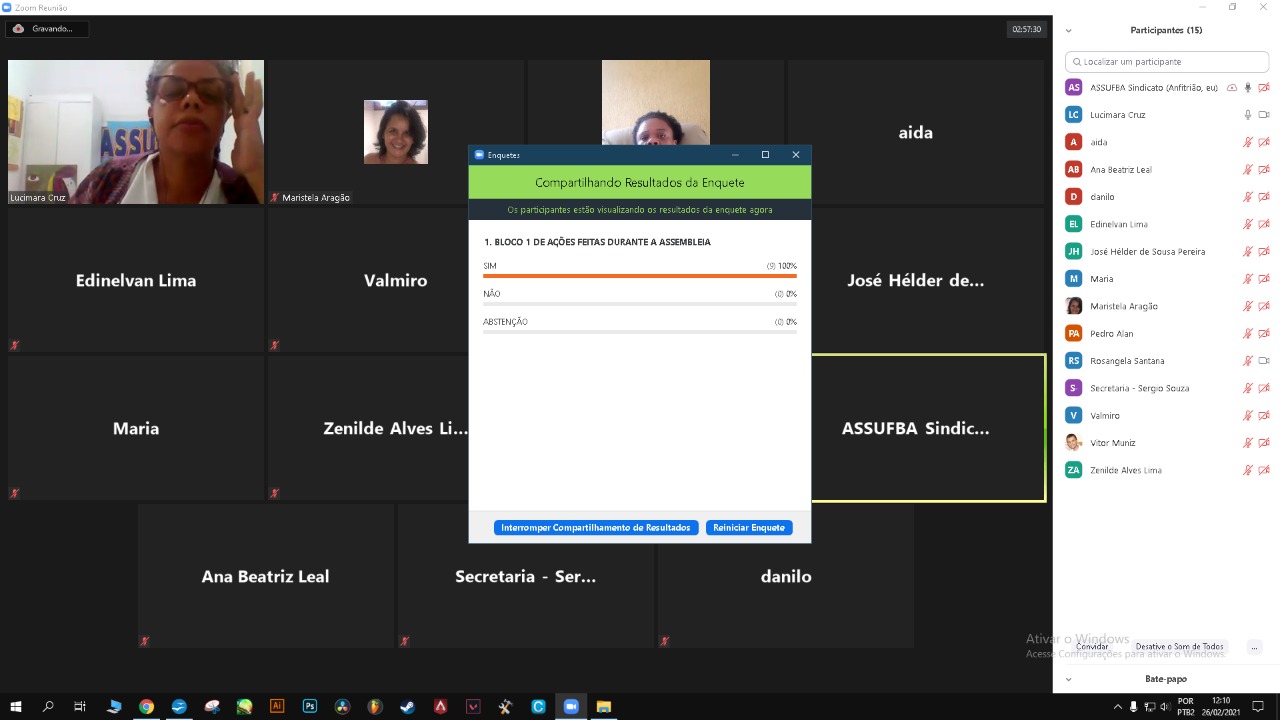Collapse the Bate-papo panel chevron
The width and height of the screenshot is (1280, 720).
click(1068, 679)
